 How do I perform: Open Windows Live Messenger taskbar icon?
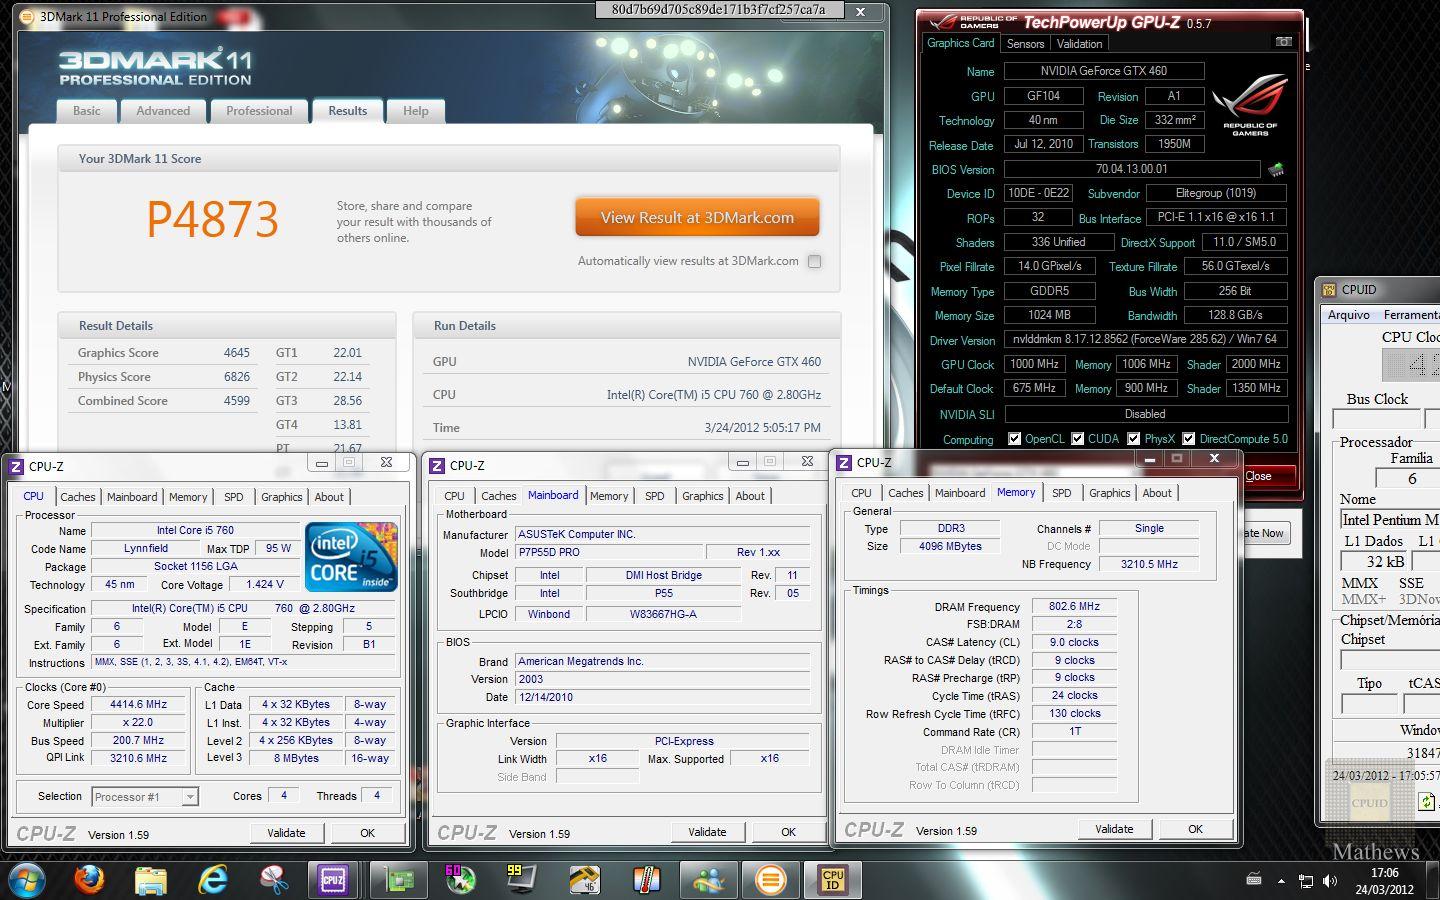point(709,880)
